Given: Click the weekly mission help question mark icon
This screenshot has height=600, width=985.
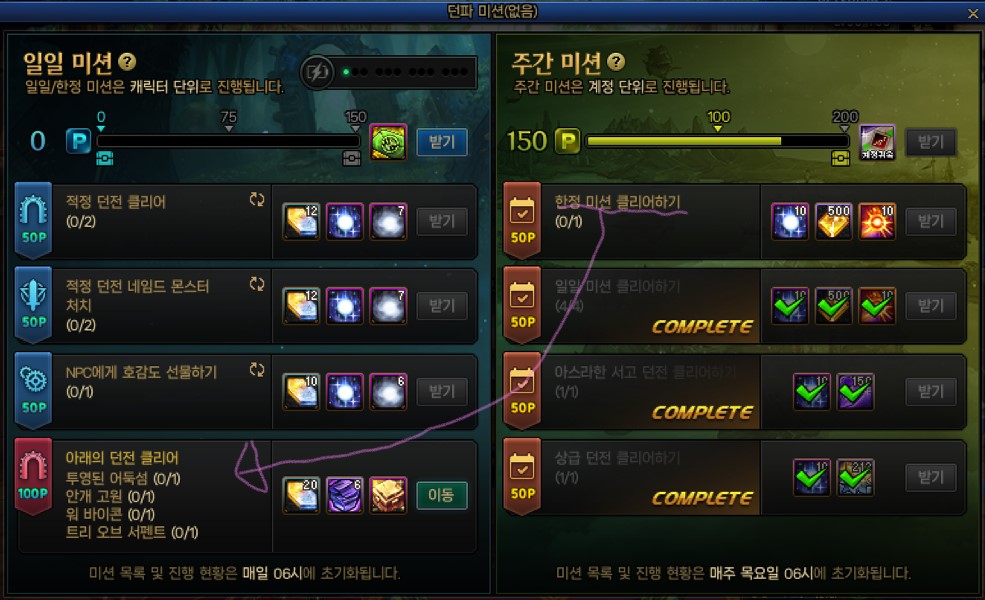Looking at the screenshot, I should (616, 61).
